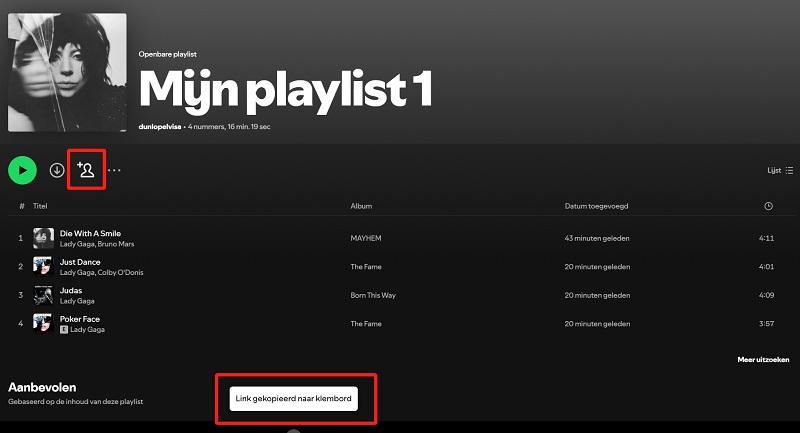Click the 4:09 duration of Judas
This screenshot has width=800, height=433.
point(766,295)
